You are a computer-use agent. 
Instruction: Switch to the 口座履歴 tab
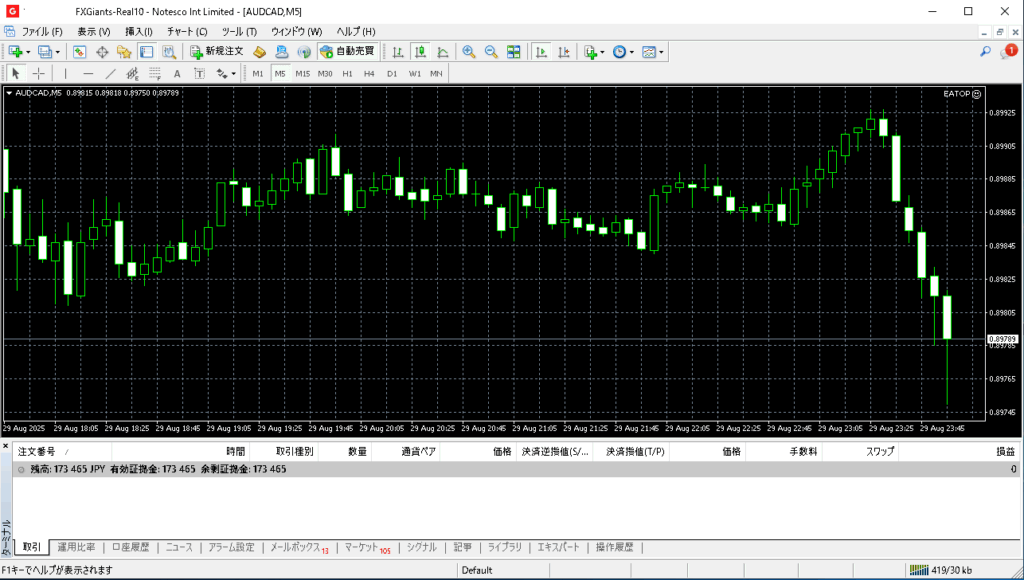(130, 547)
